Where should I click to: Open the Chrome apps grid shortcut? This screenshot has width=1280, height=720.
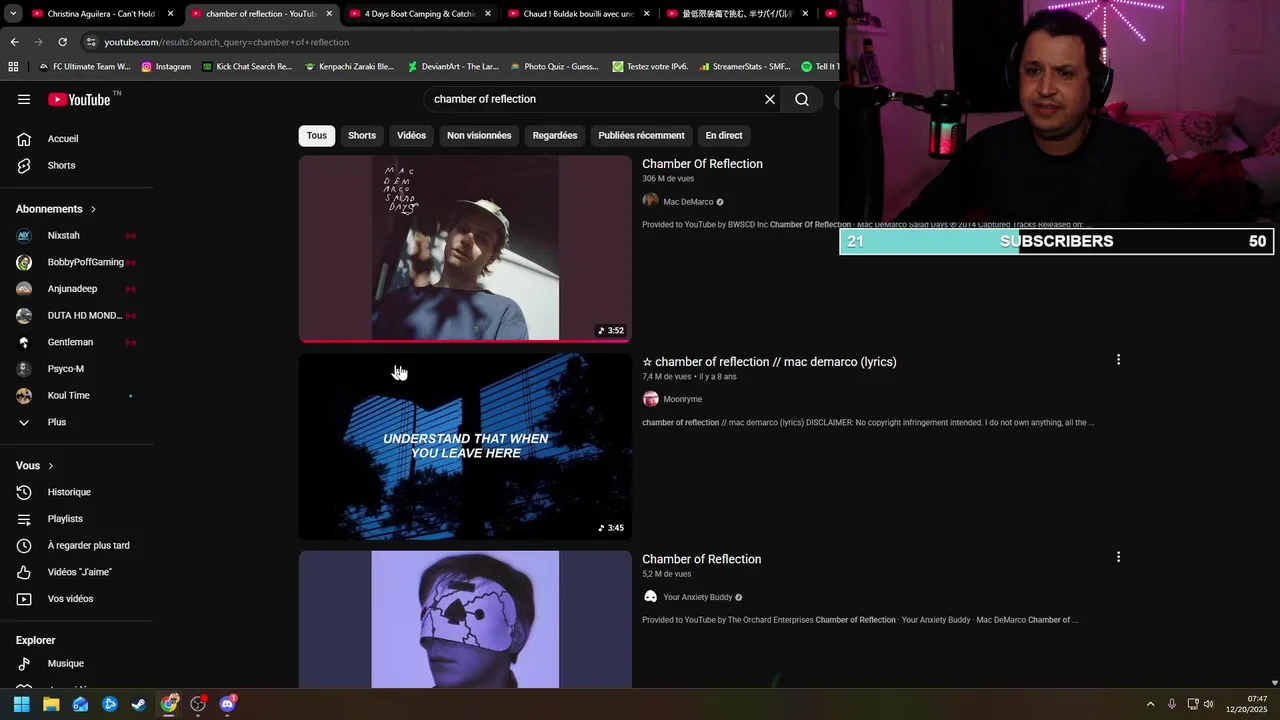[13, 67]
